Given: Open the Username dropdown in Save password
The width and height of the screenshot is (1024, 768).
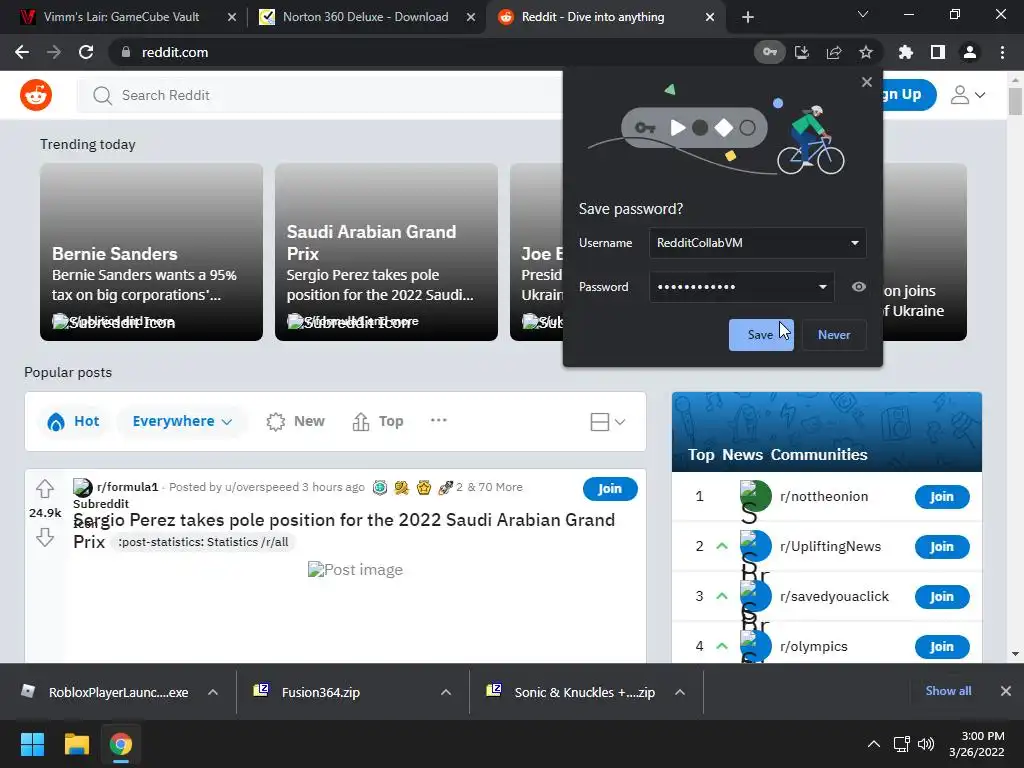Looking at the screenshot, I should (854, 243).
